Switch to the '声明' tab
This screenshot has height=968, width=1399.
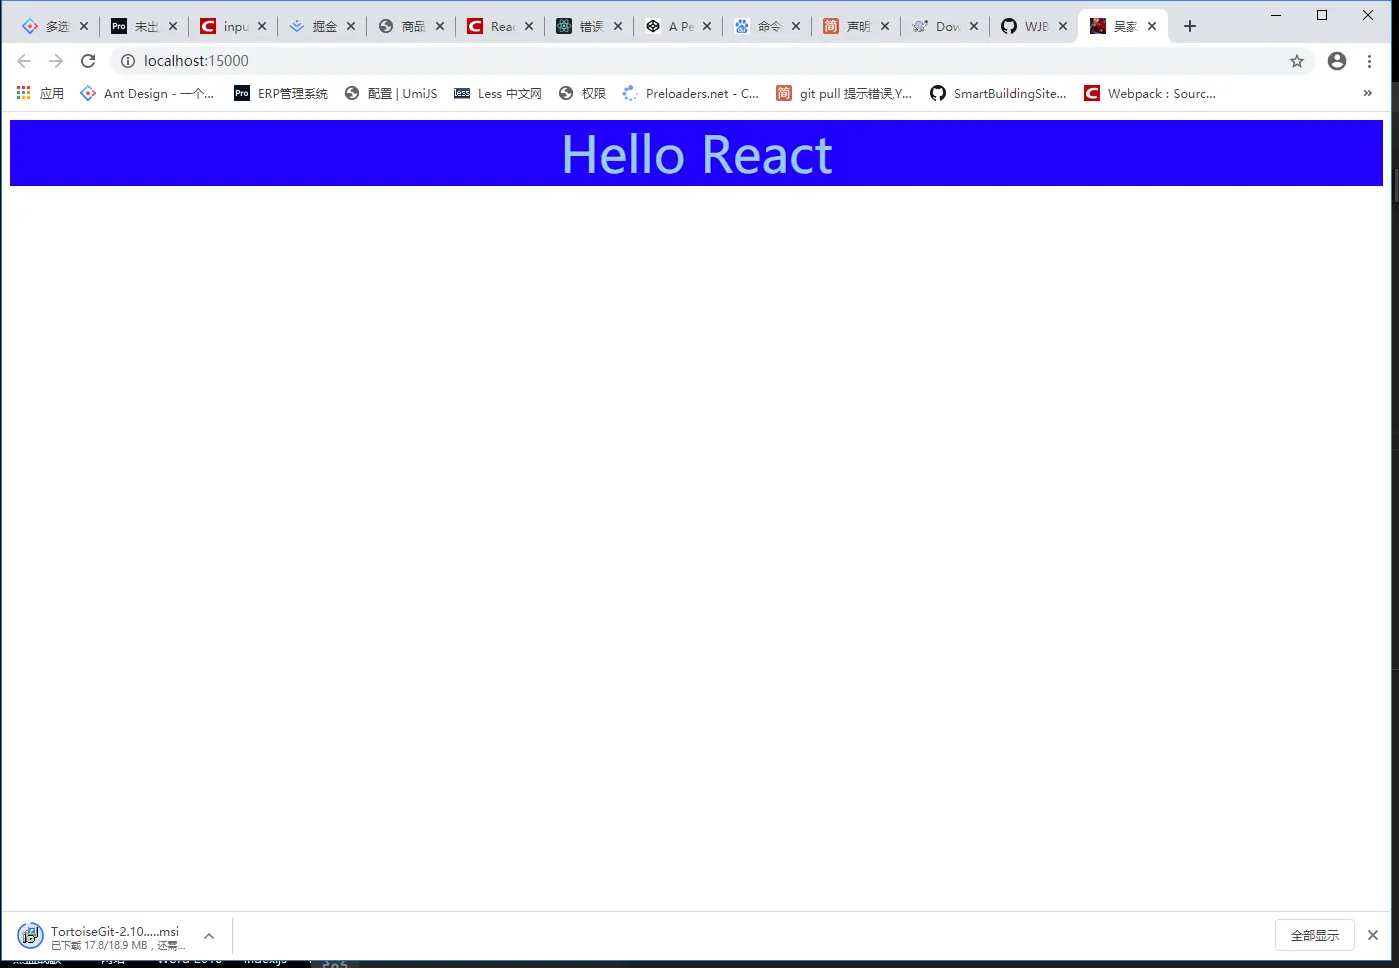(856, 27)
